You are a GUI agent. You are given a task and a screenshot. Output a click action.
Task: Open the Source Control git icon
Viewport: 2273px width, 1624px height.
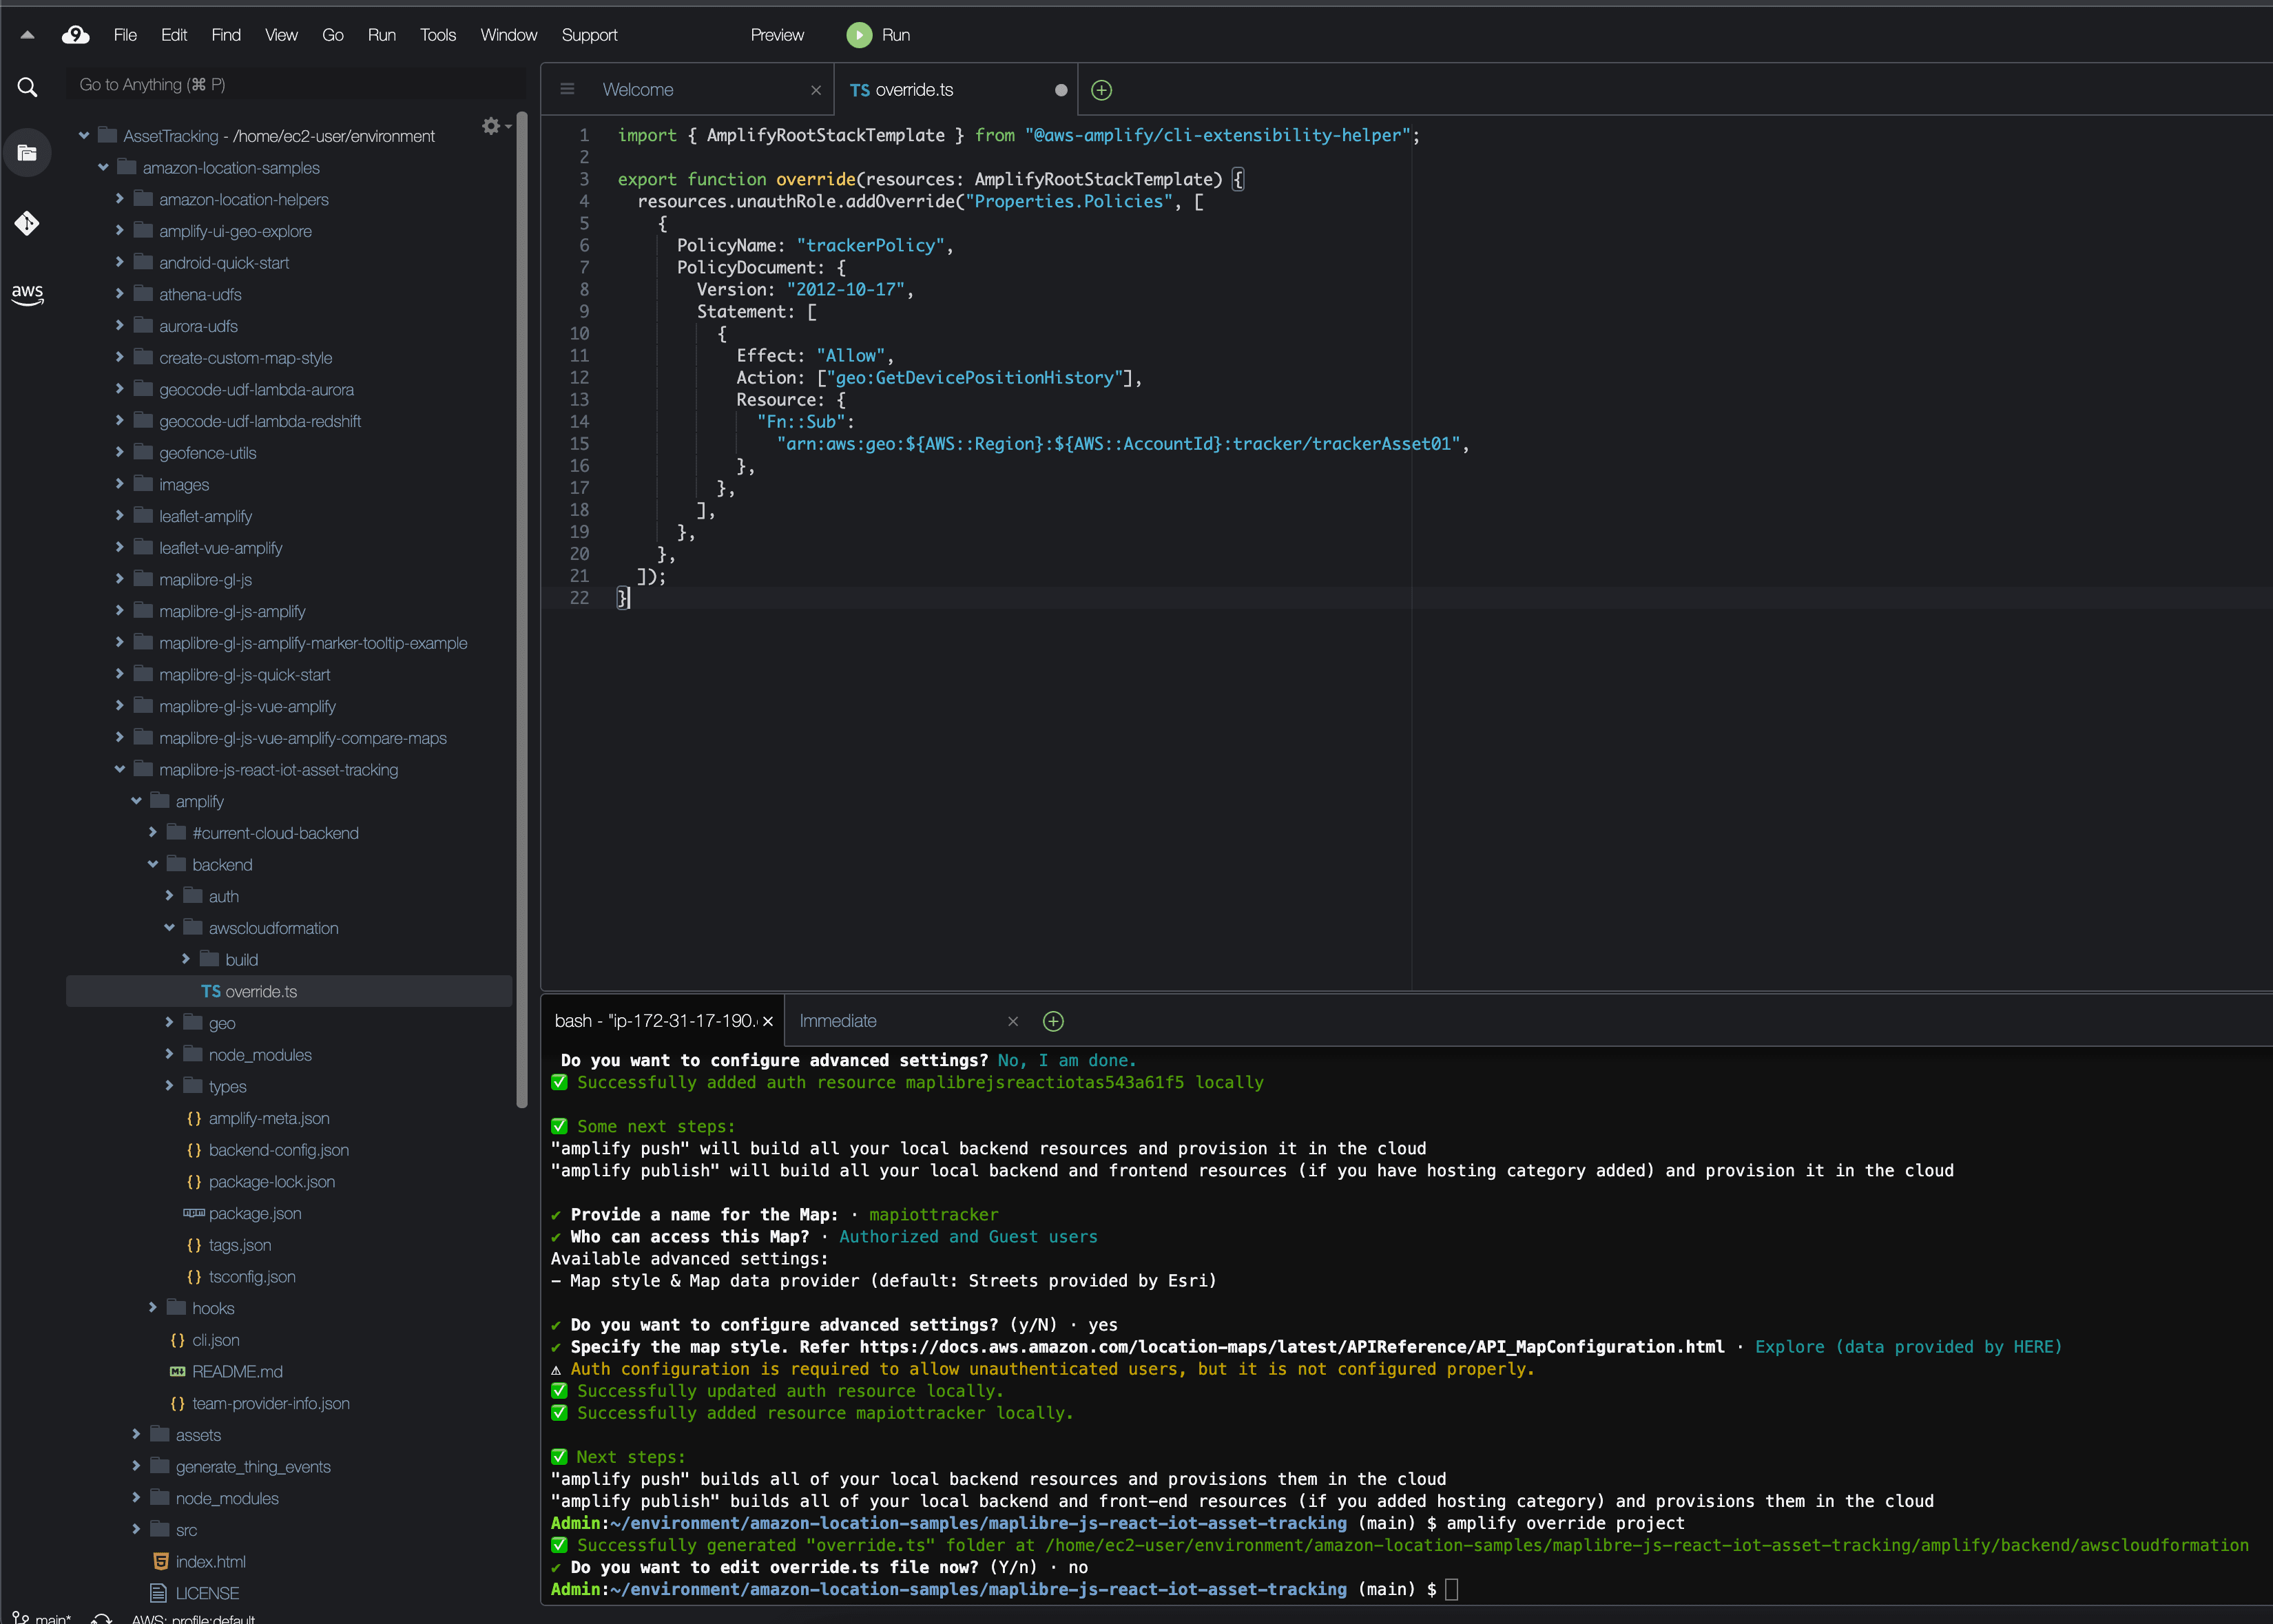[x=27, y=222]
